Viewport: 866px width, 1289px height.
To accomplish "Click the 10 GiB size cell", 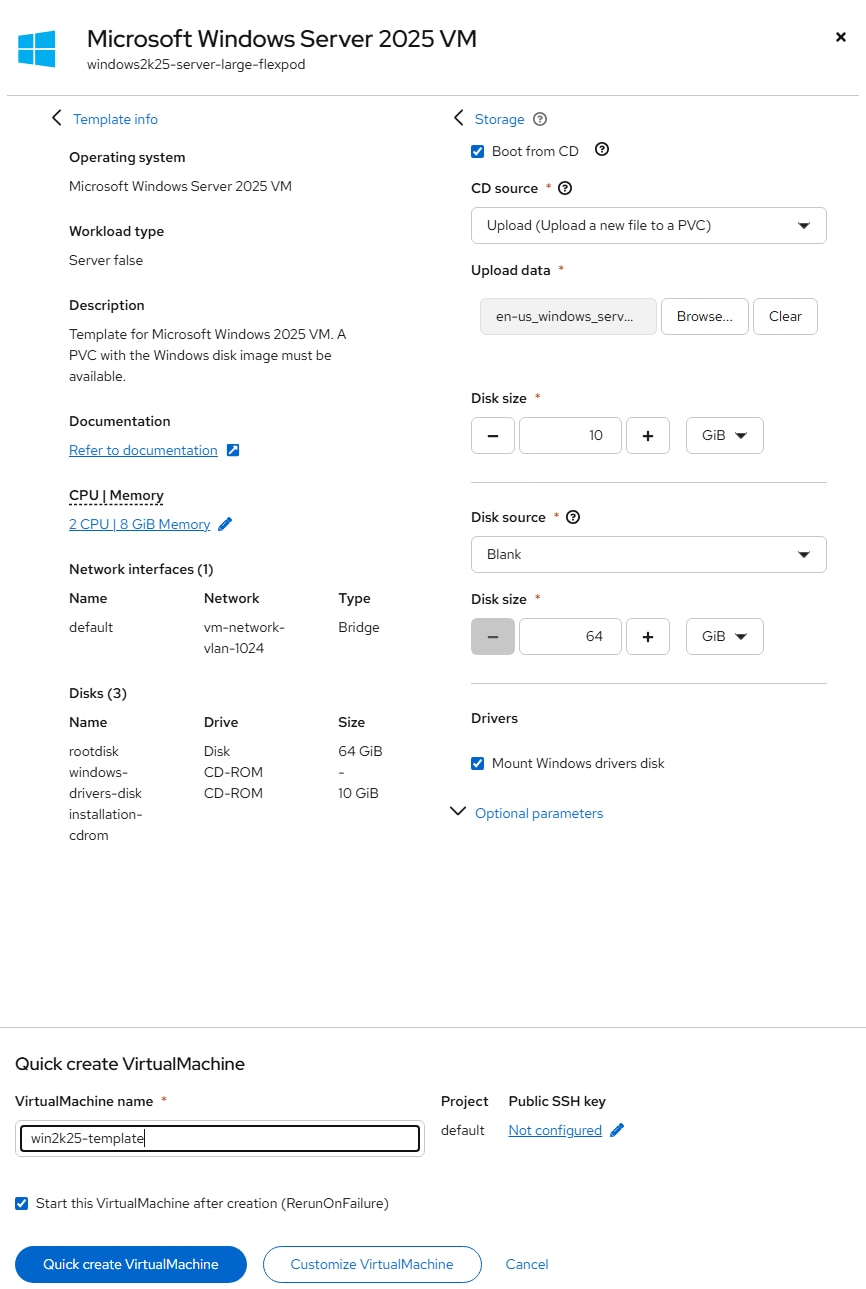I will coord(359,793).
